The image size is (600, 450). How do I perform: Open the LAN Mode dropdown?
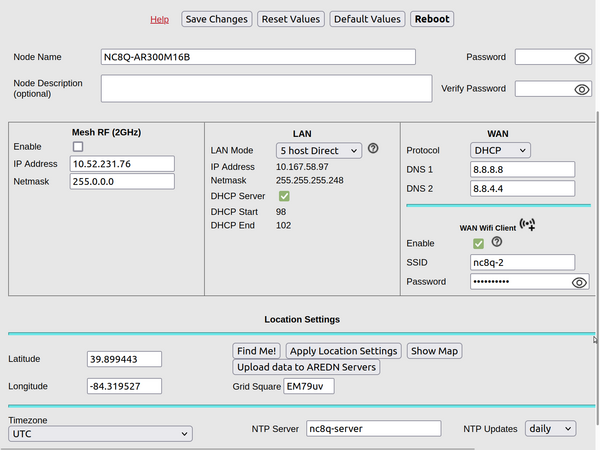(319, 151)
